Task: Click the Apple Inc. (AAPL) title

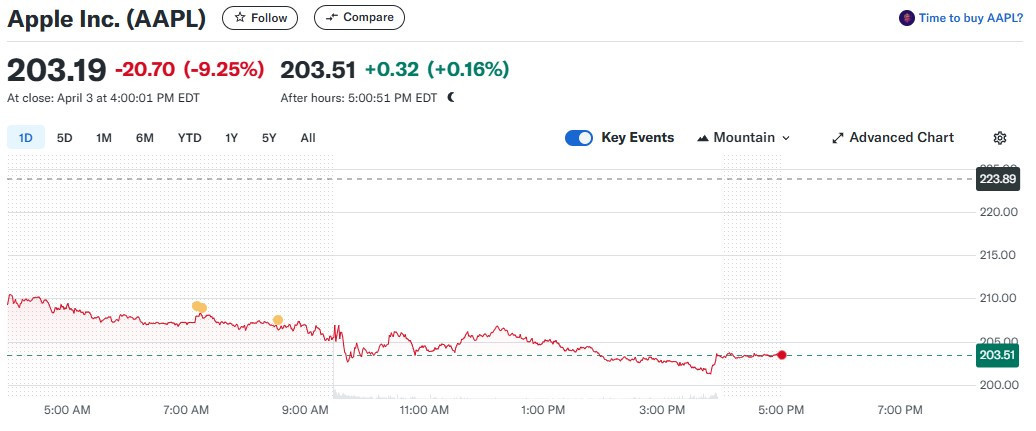Action: pos(106,19)
